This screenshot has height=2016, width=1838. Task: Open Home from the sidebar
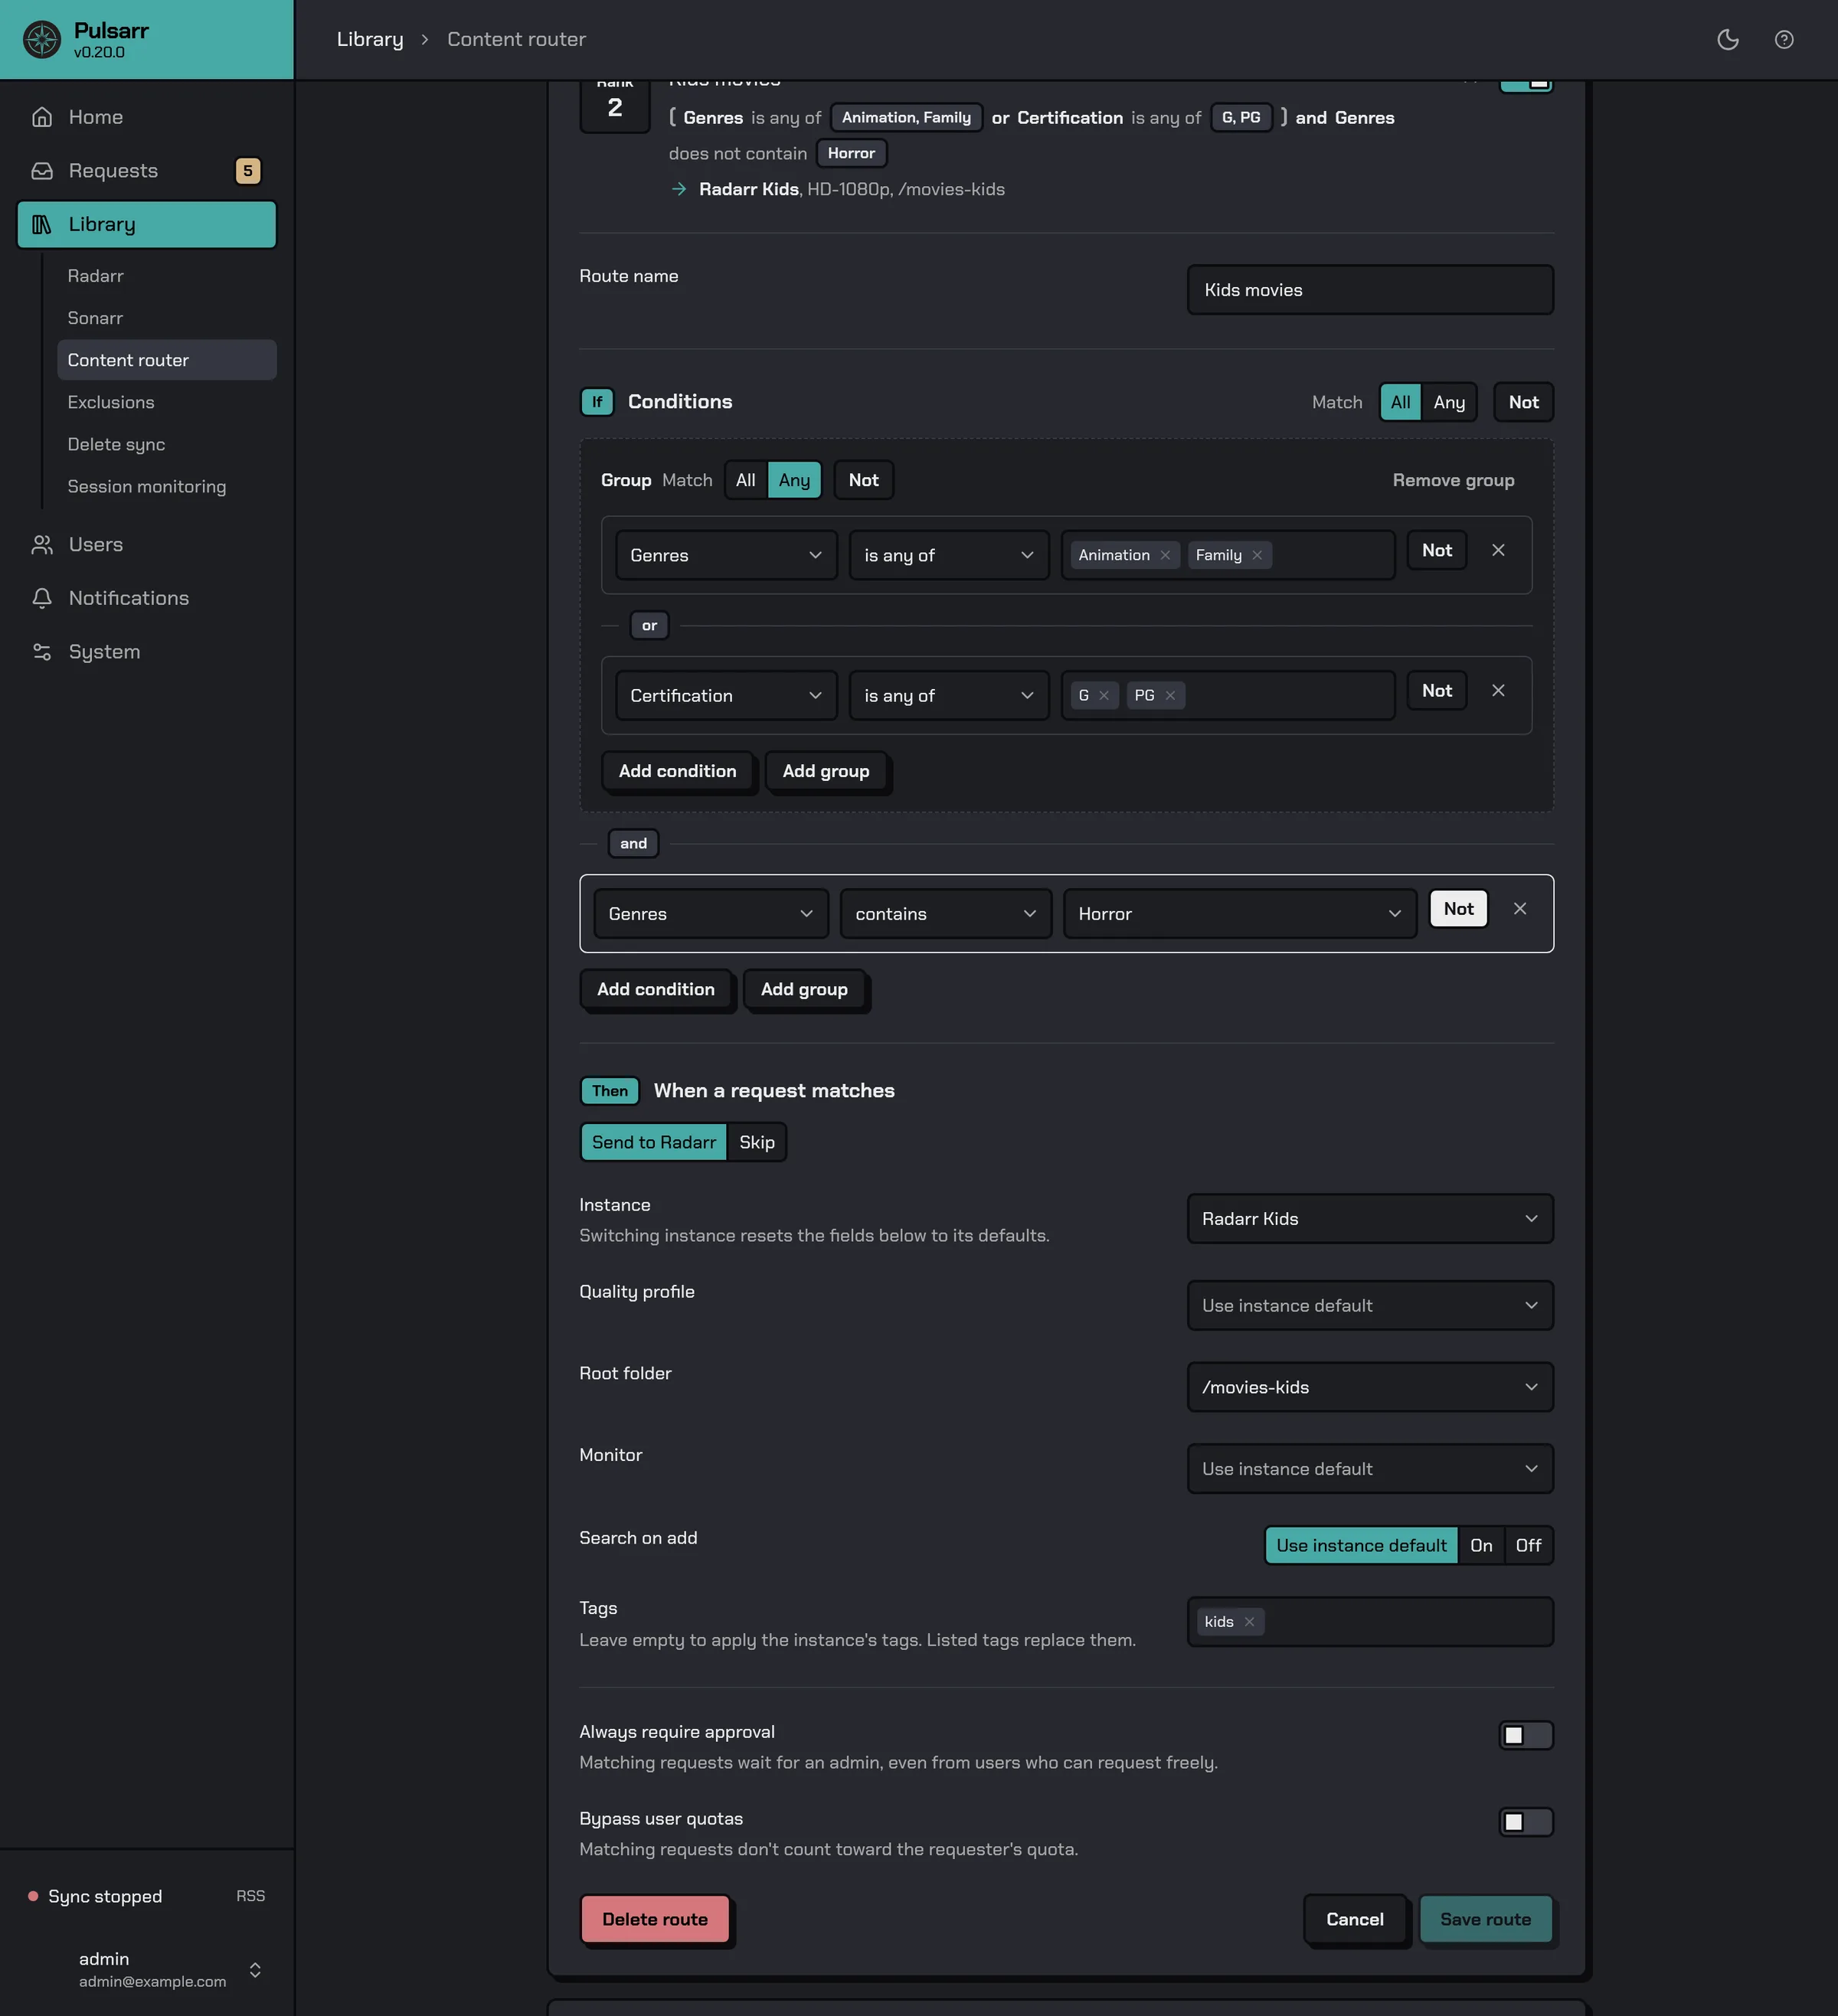(147, 117)
